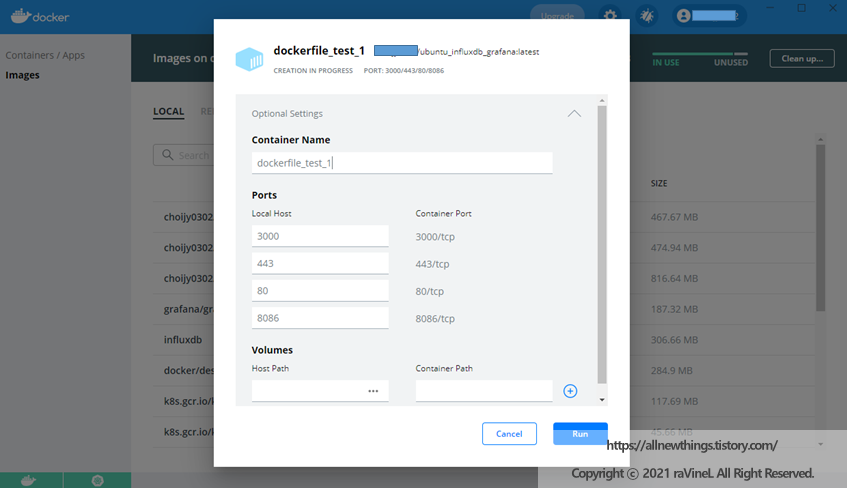Click the search magnifier icon
The height and width of the screenshot is (488, 847).
click(168, 155)
